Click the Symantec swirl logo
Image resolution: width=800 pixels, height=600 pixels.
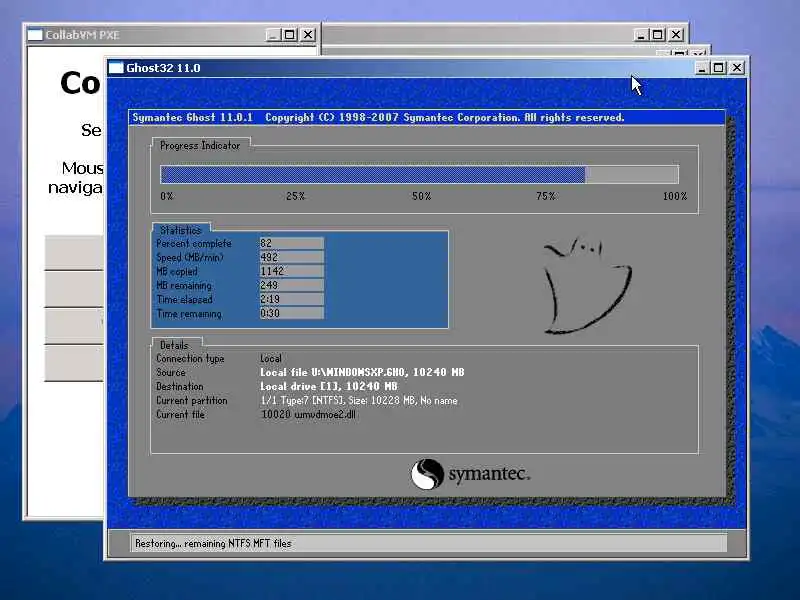[427, 474]
